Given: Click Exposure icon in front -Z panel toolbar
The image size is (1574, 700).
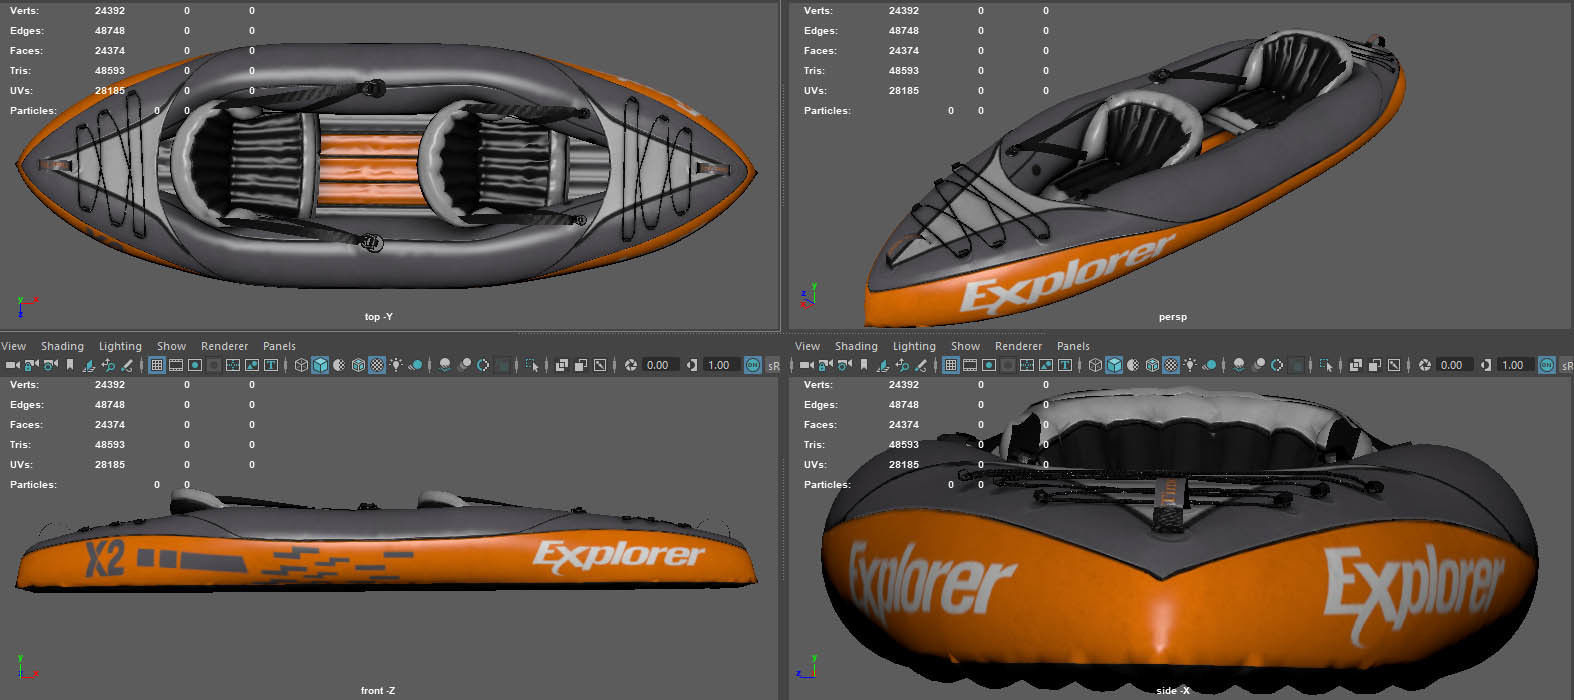Looking at the screenshot, I should point(630,365).
